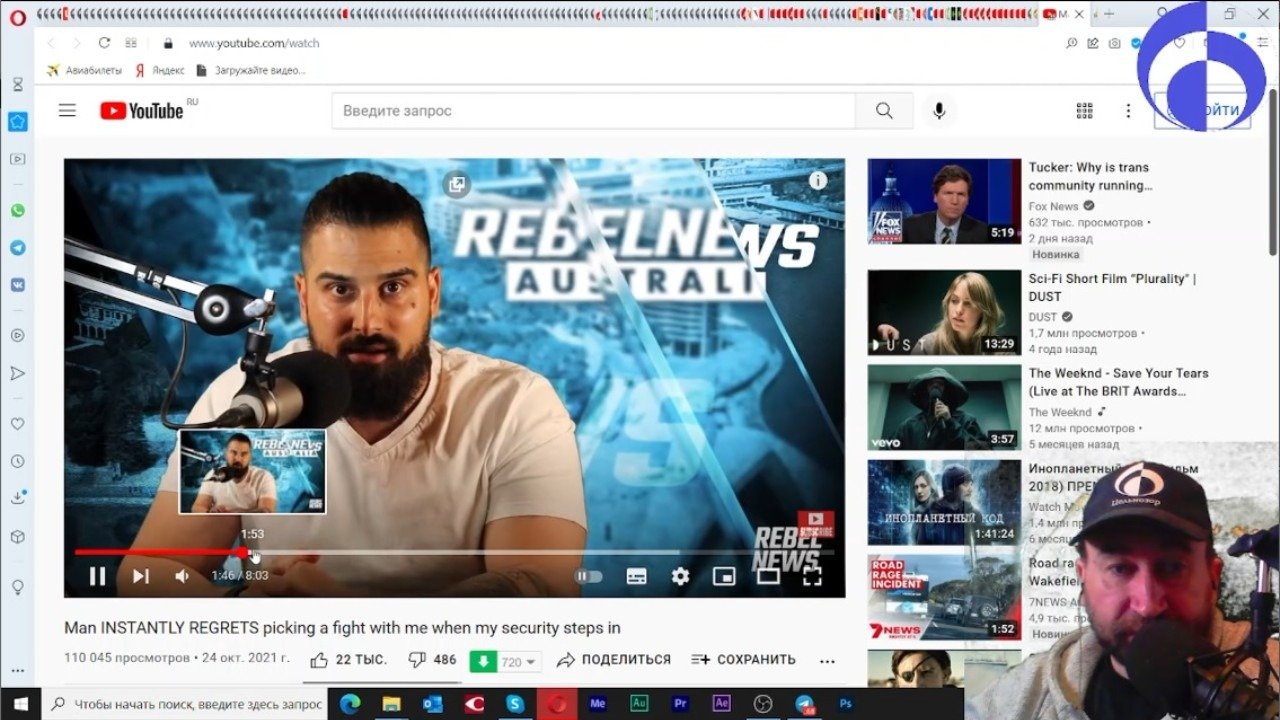Go to the YouTube home logo
1280x720 pixels.
(x=142, y=111)
